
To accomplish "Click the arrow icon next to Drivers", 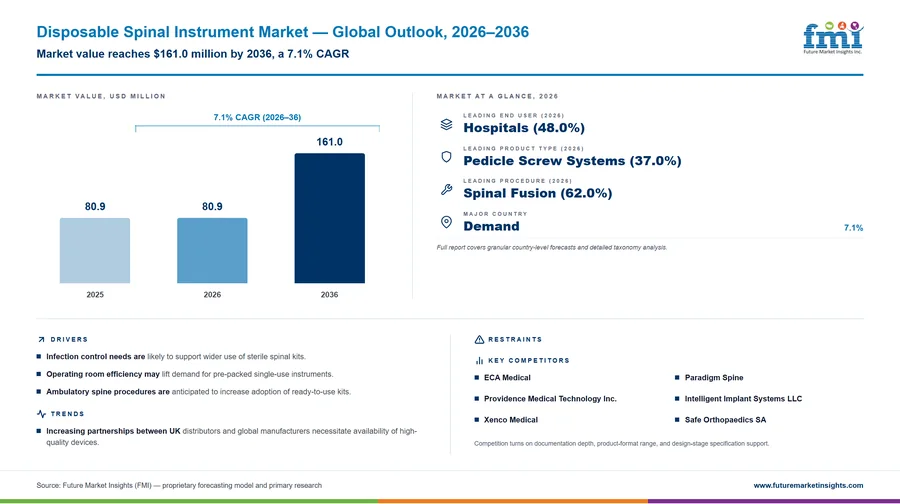I will (41, 340).
